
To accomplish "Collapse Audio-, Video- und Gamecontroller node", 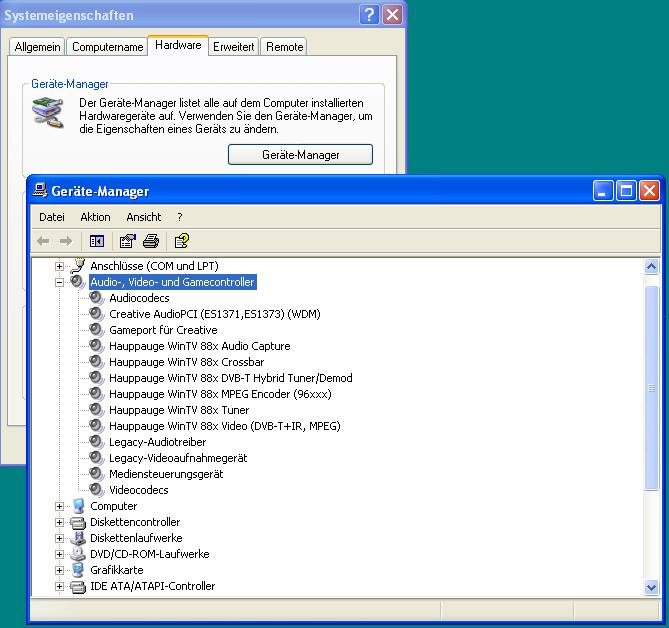I will 59,282.
